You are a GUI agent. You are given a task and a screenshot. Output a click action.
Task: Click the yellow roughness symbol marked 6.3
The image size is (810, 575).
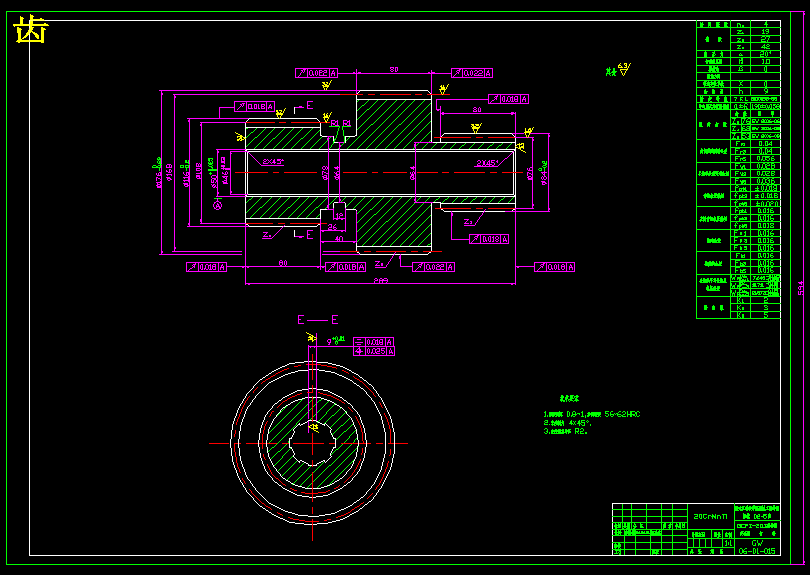[624, 68]
